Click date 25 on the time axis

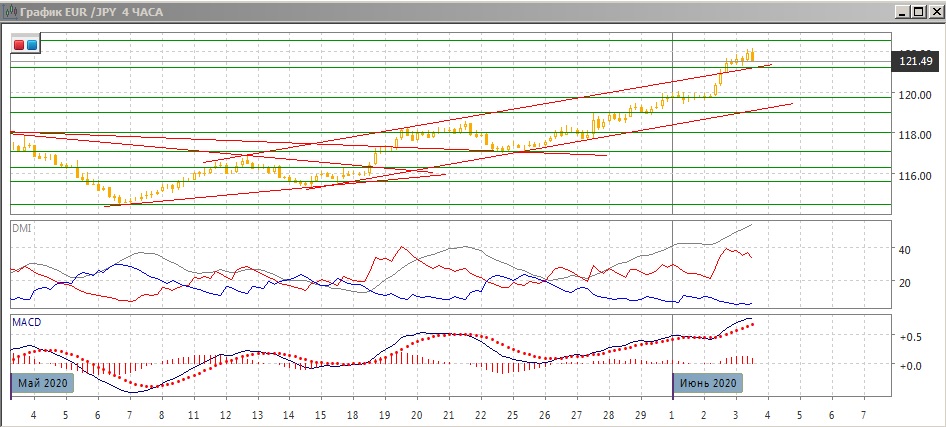513,416
